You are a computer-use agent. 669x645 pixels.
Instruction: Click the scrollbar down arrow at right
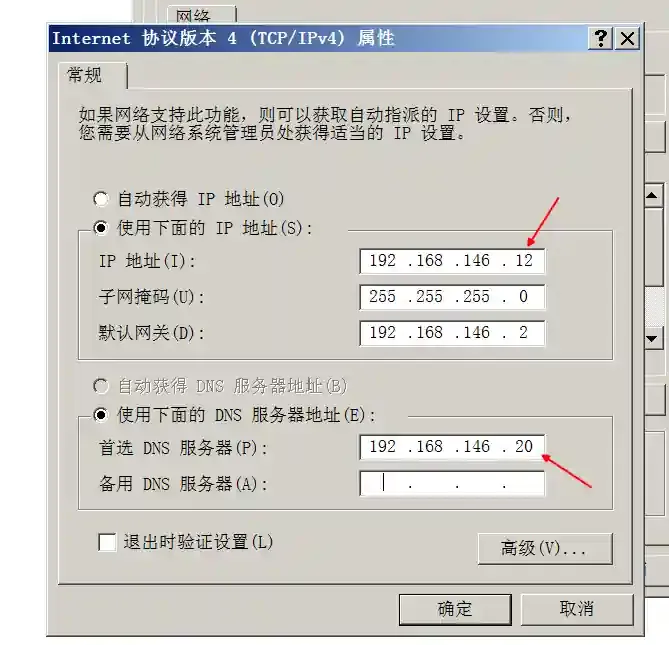pyautogui.click(x=653, y=339)
